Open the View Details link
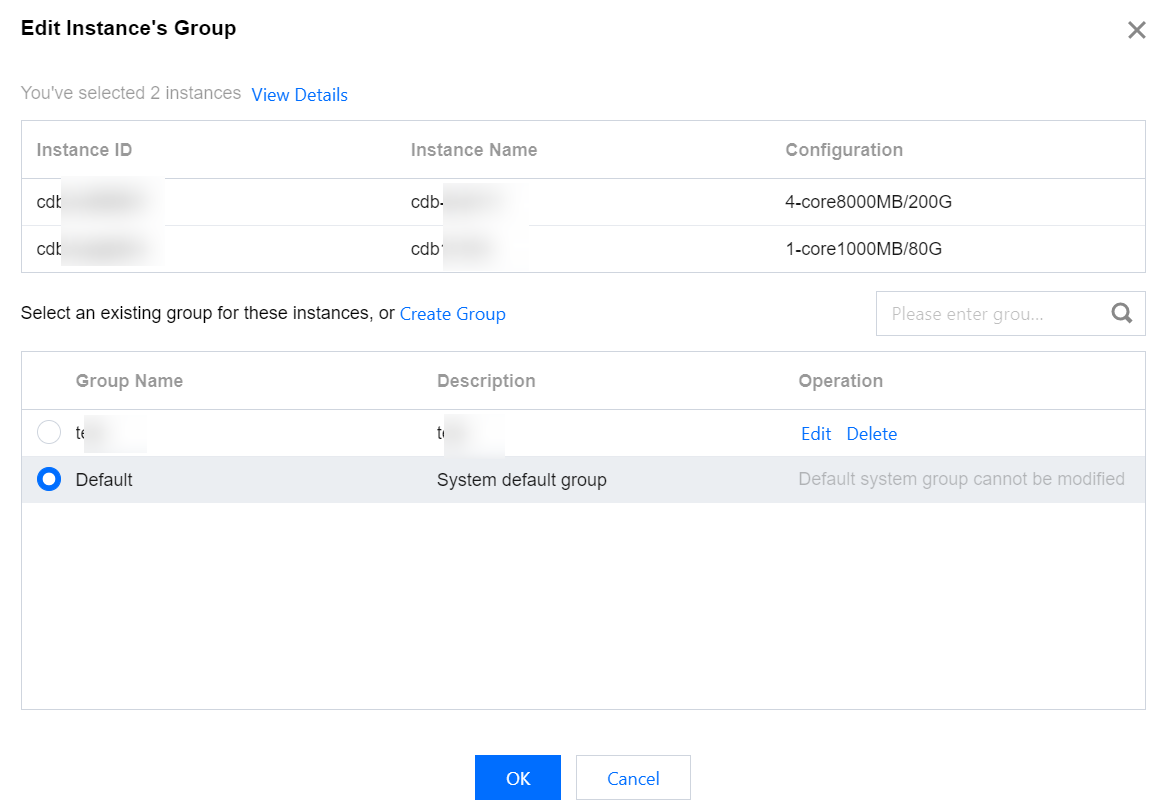This screenshot has width=1158, height=803. tap(299, 95)
